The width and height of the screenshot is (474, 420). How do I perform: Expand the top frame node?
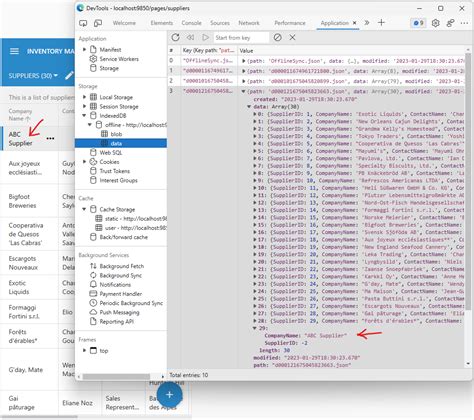pos(84,350)
